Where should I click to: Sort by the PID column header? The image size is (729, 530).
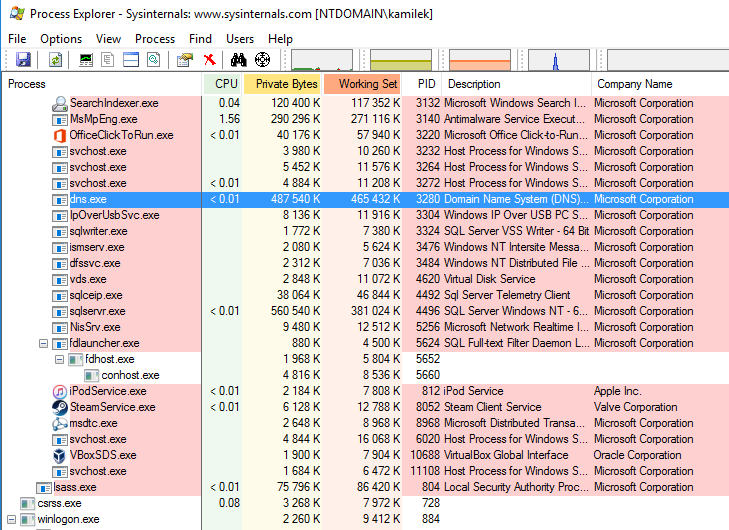[422, 84]
